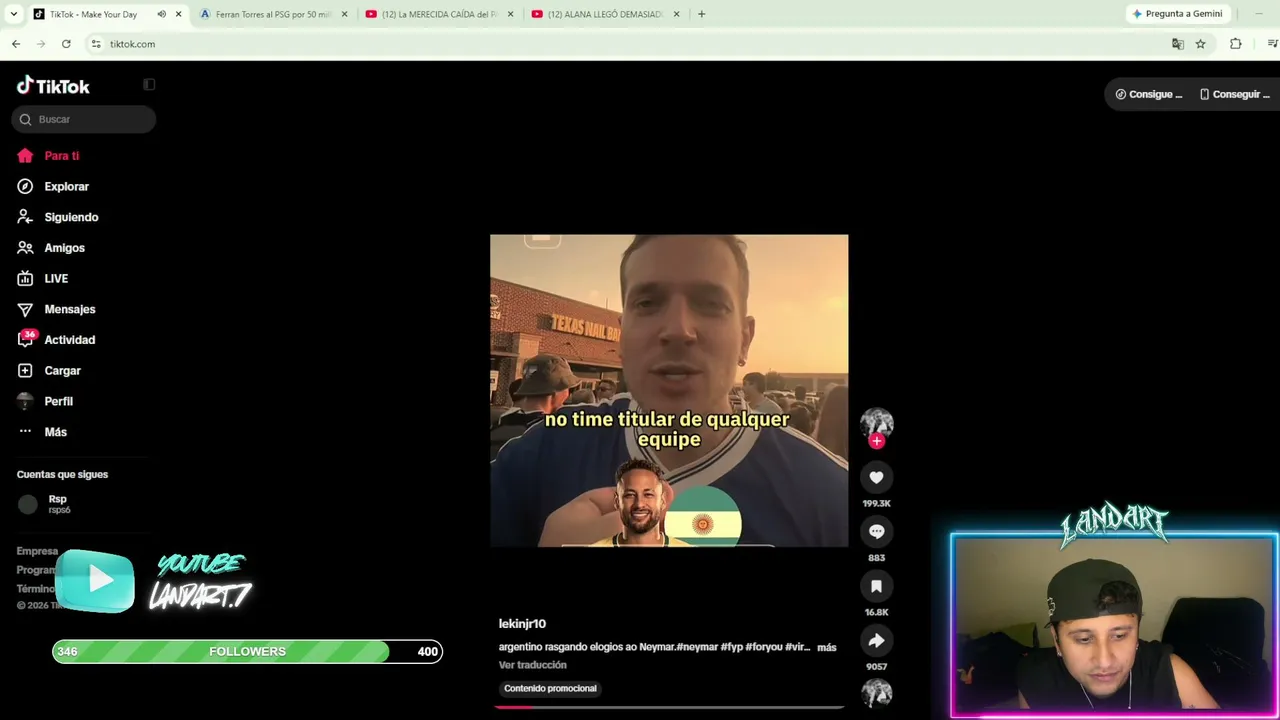
Task: Open the media control icon in the toolbar
Action: 1272,44
